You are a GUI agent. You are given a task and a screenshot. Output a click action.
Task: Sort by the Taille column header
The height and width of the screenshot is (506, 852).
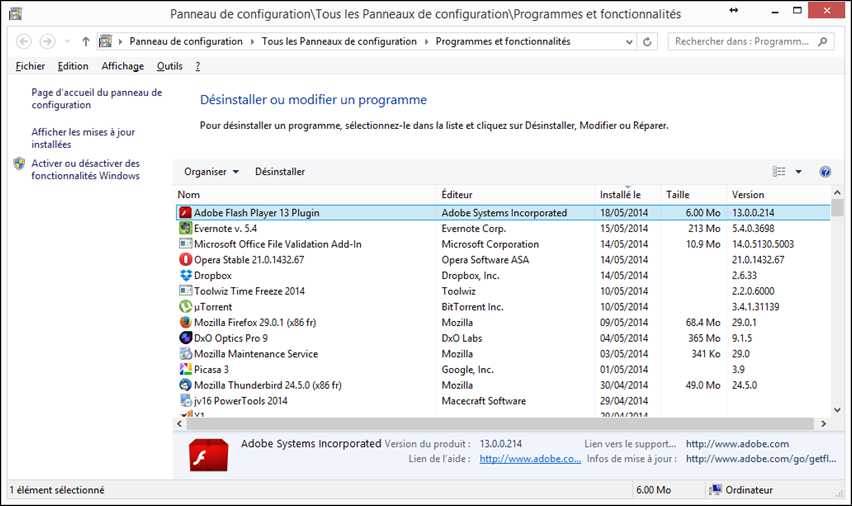pyautogui.click(x=694, y=195)
